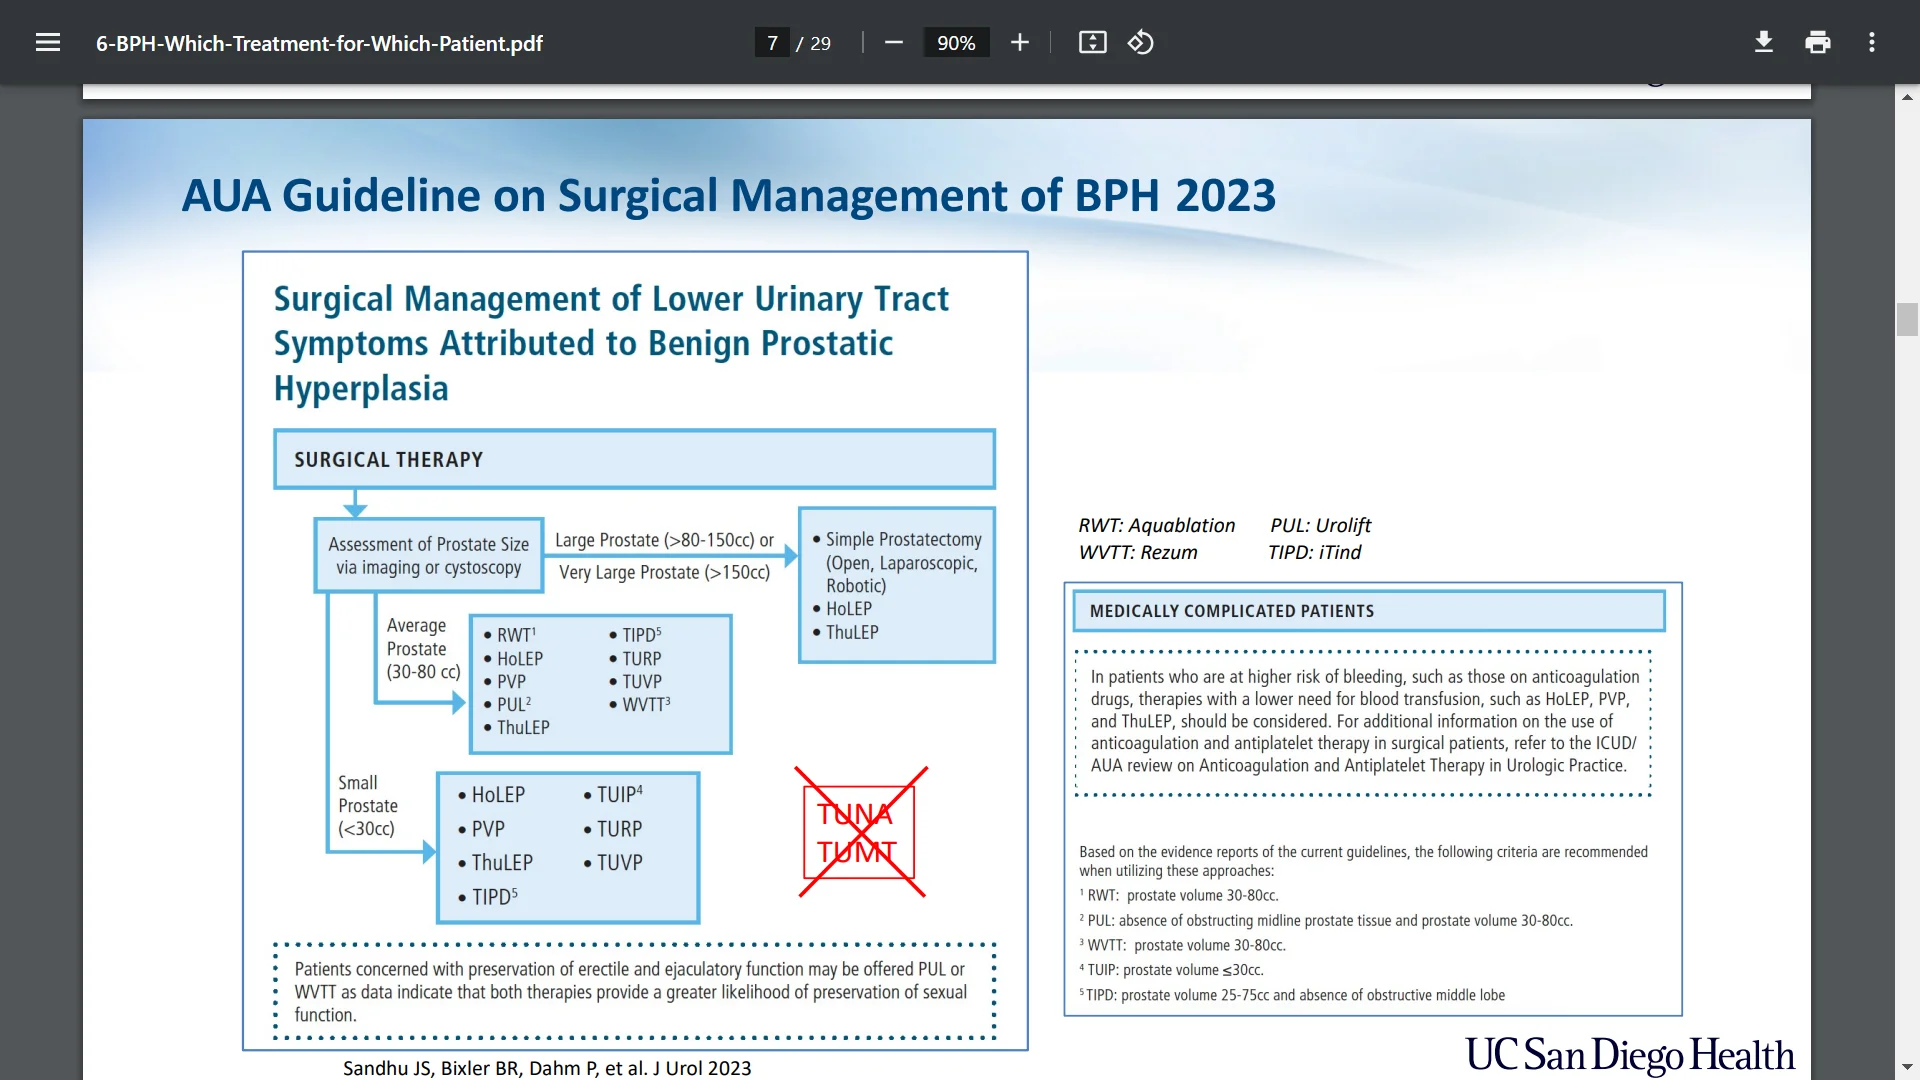Click HoLEP in the small prostate list
The image size is (1920, 1080).
coord(498,795)
